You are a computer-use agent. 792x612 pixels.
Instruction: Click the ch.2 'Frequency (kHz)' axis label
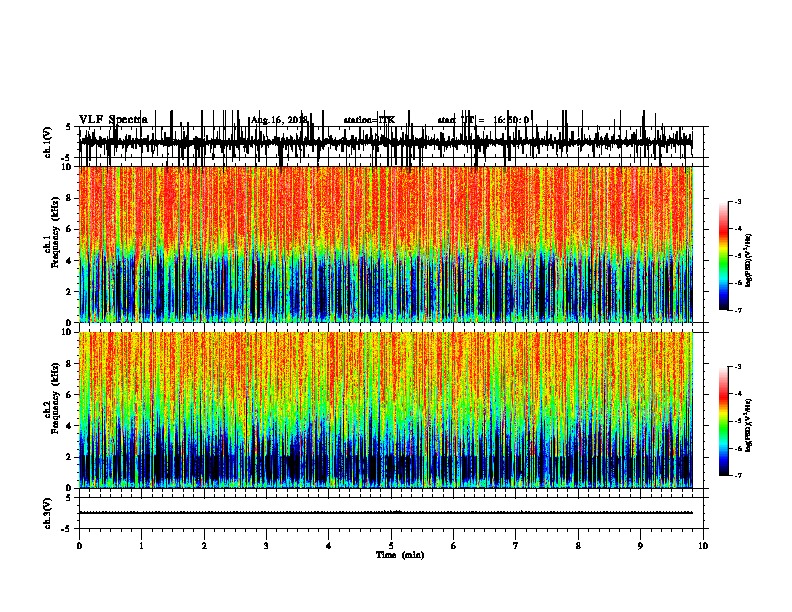click(55, 397)
